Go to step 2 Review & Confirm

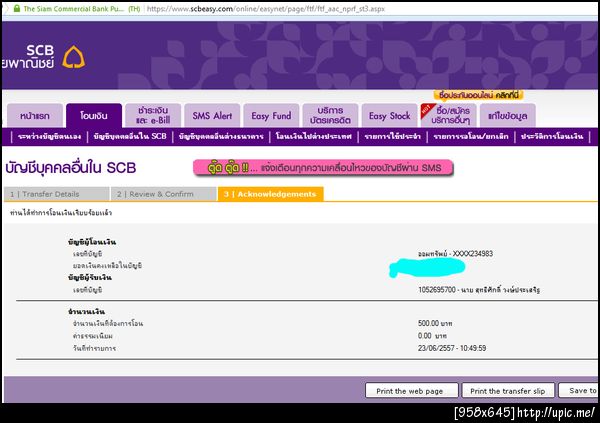164,194
